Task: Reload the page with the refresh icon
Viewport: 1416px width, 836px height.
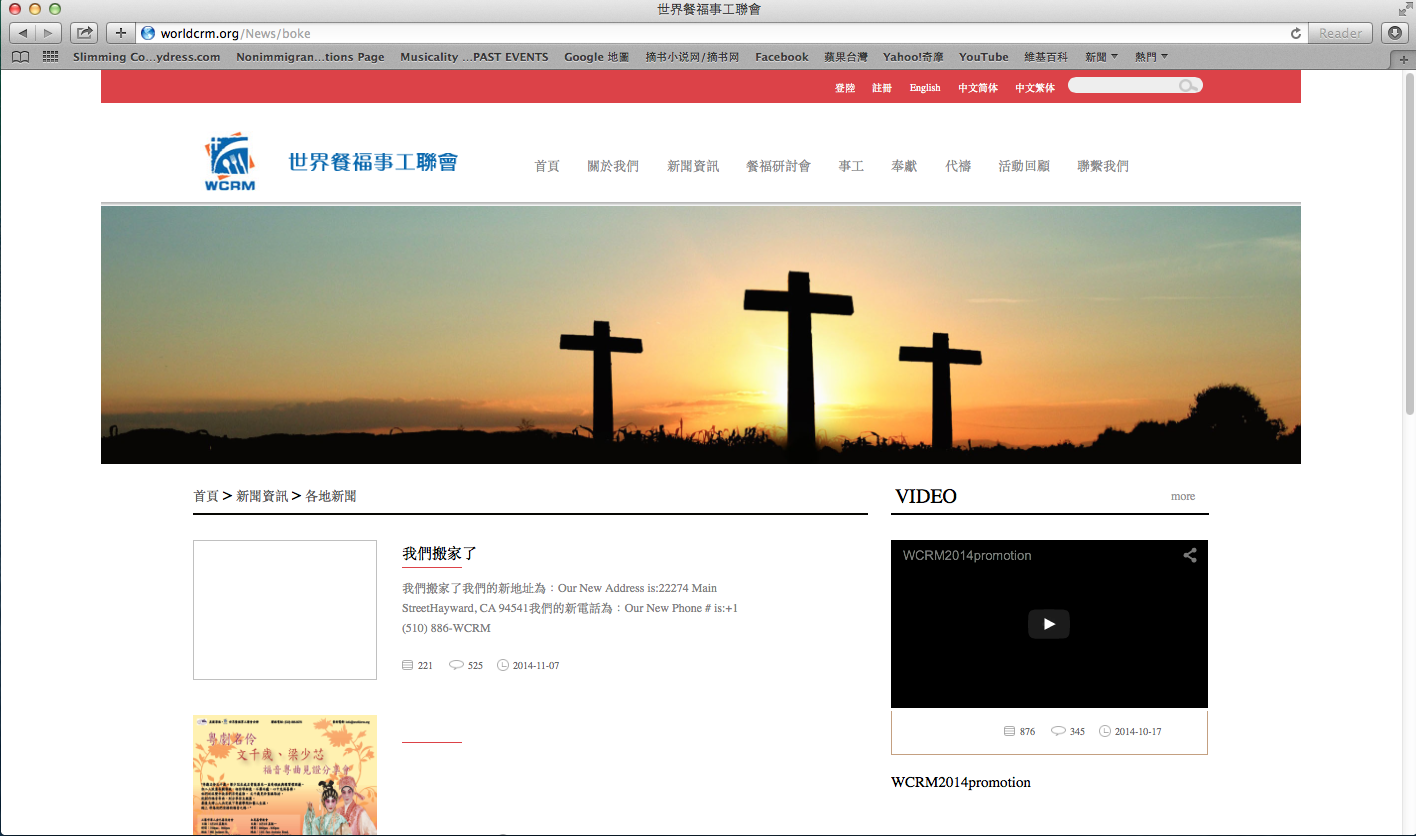Action: click(1296, 33)
